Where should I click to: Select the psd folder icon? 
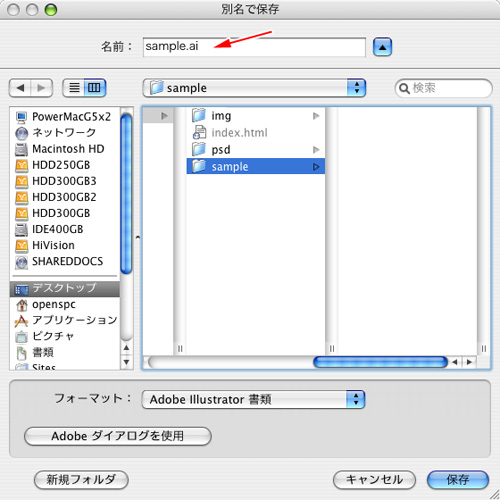(x=199, y=149)
